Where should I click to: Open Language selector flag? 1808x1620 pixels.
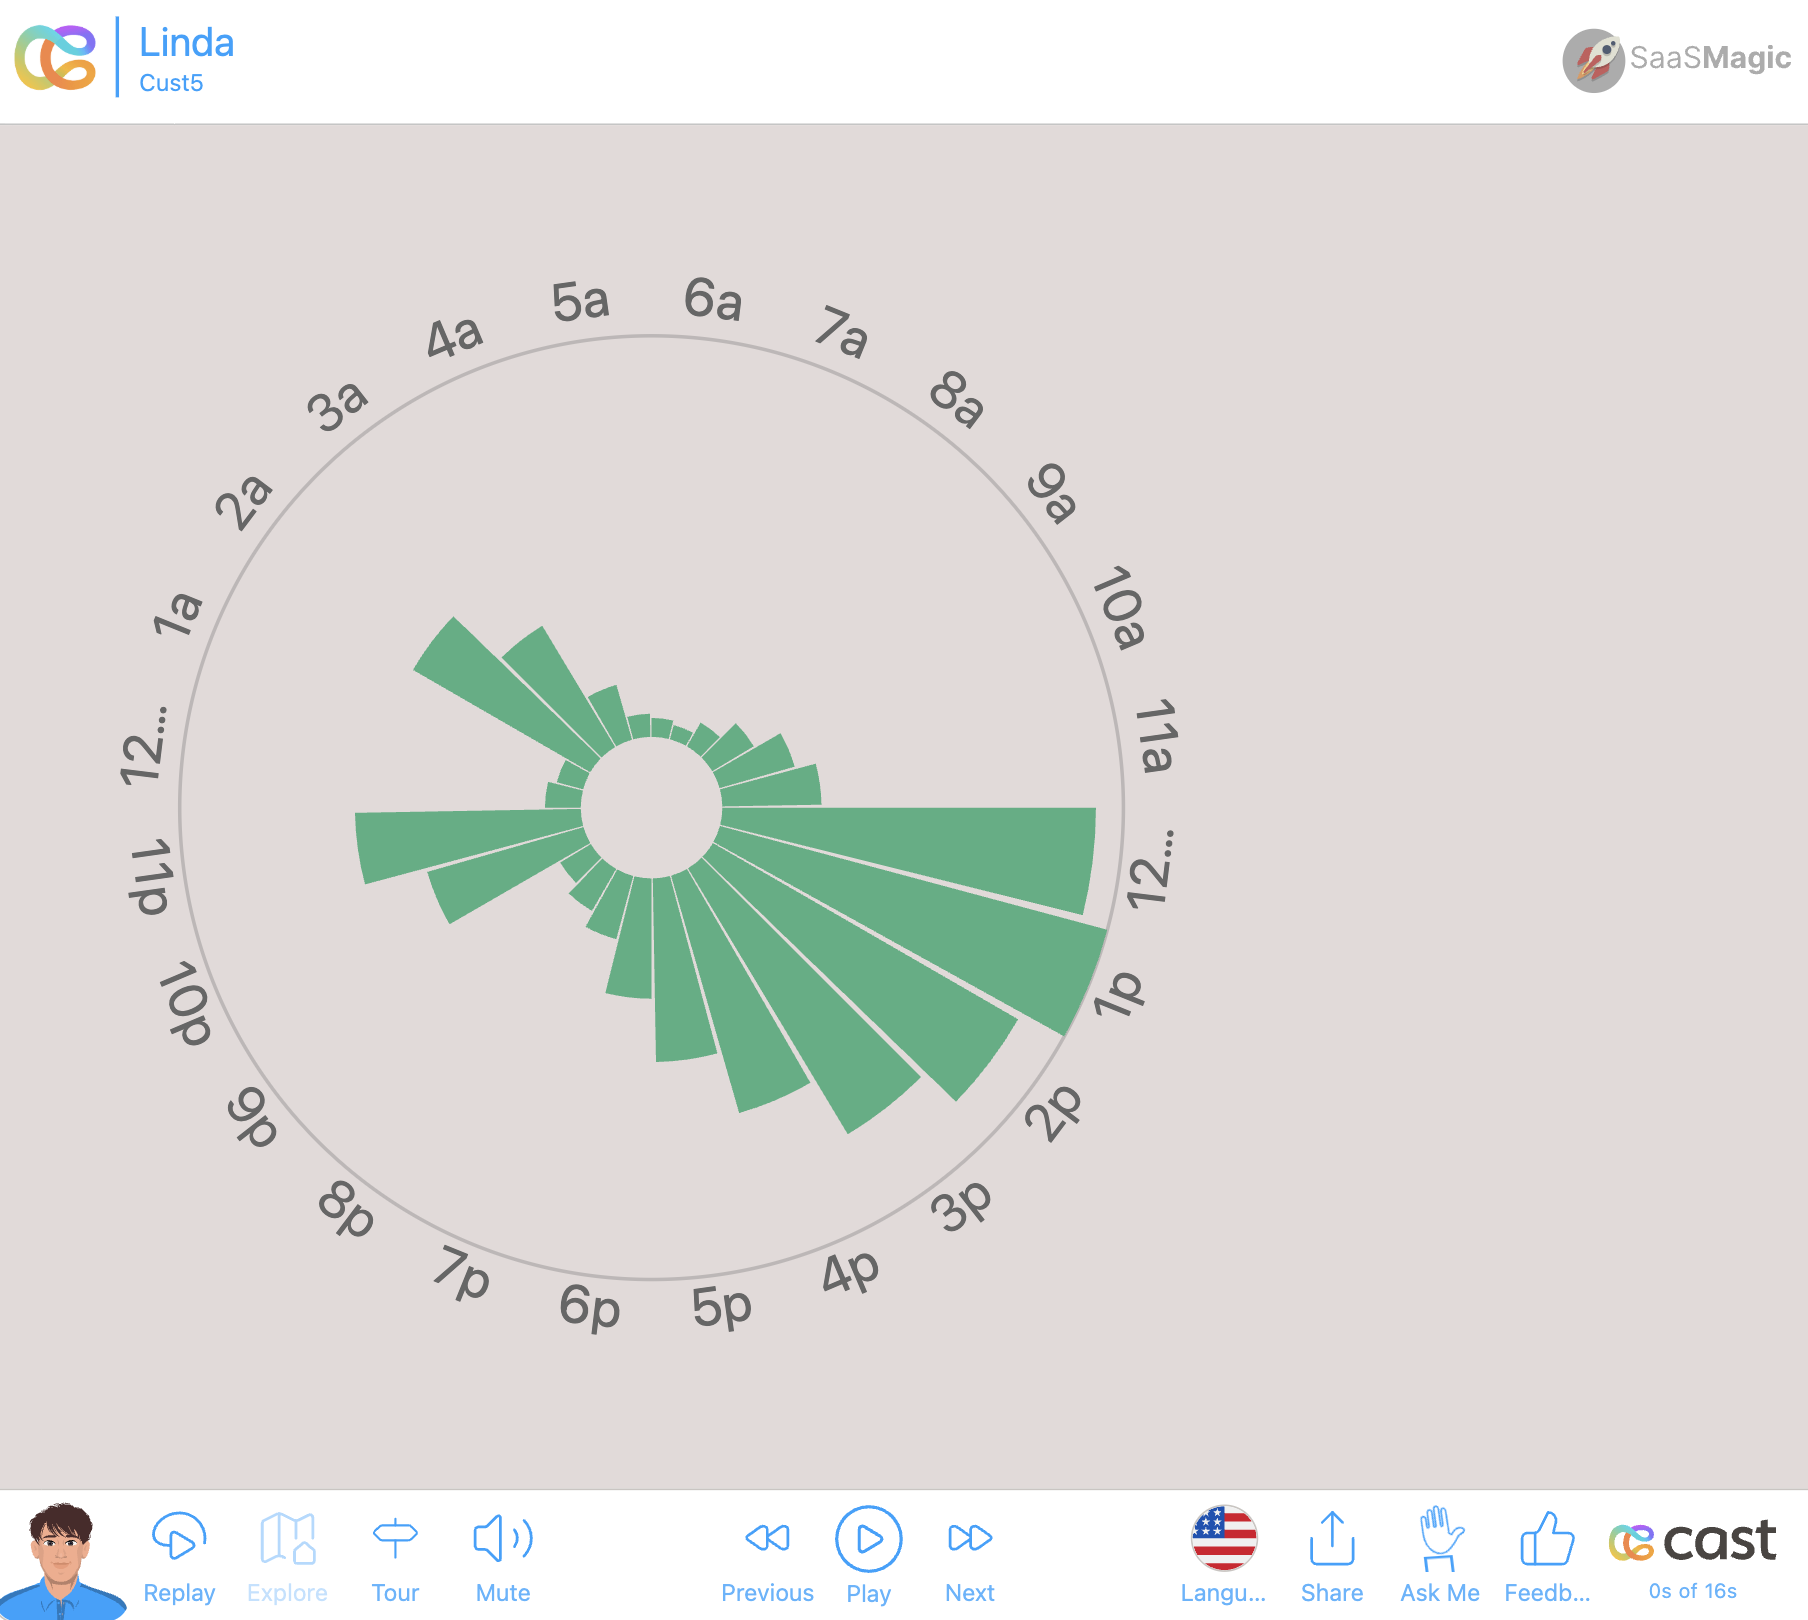1224,1538
